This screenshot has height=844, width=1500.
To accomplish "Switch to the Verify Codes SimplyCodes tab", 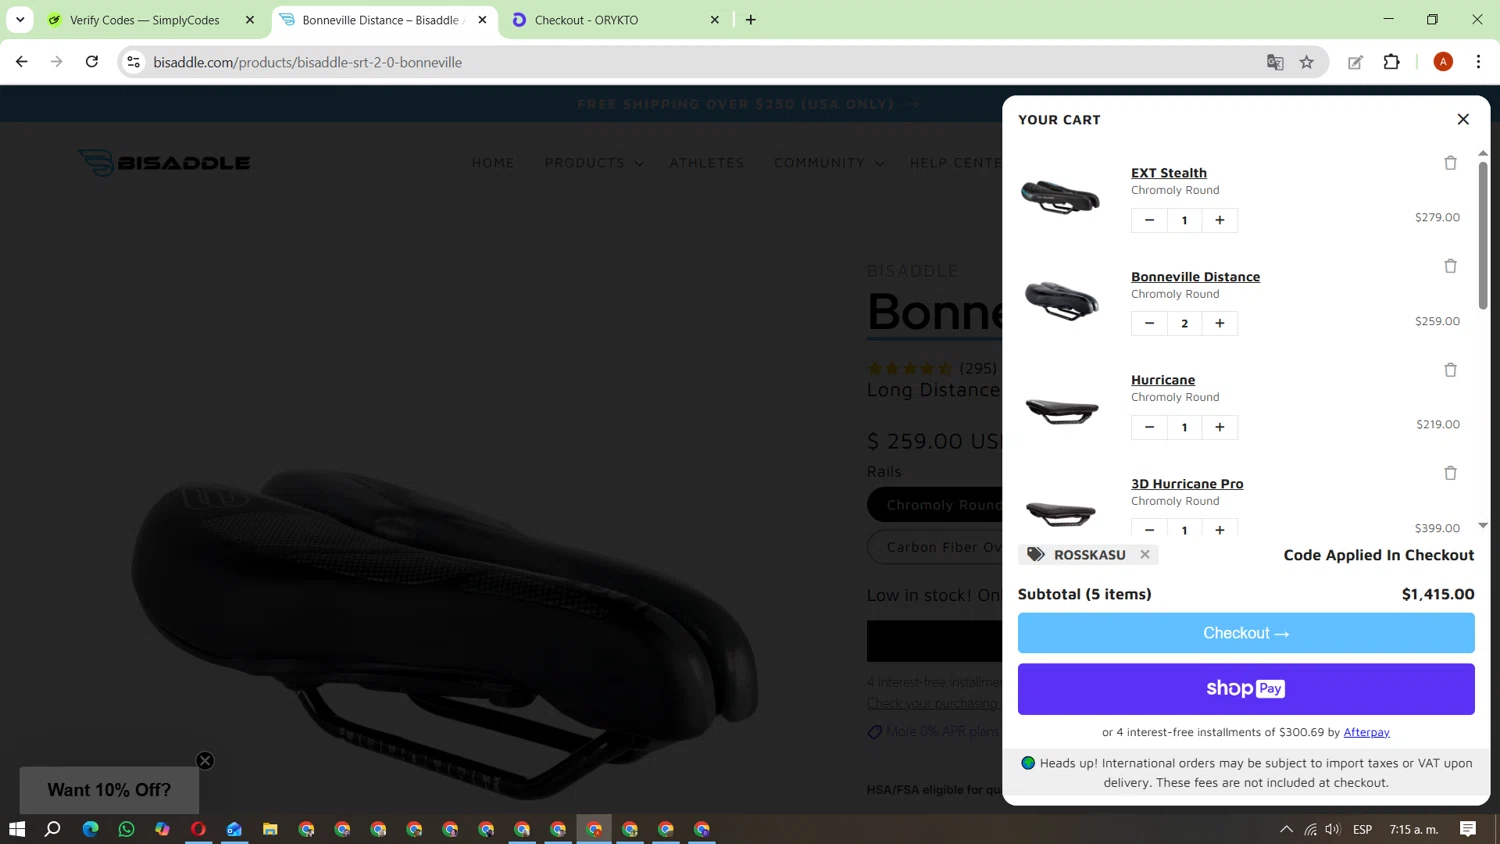I will [144, 20].
